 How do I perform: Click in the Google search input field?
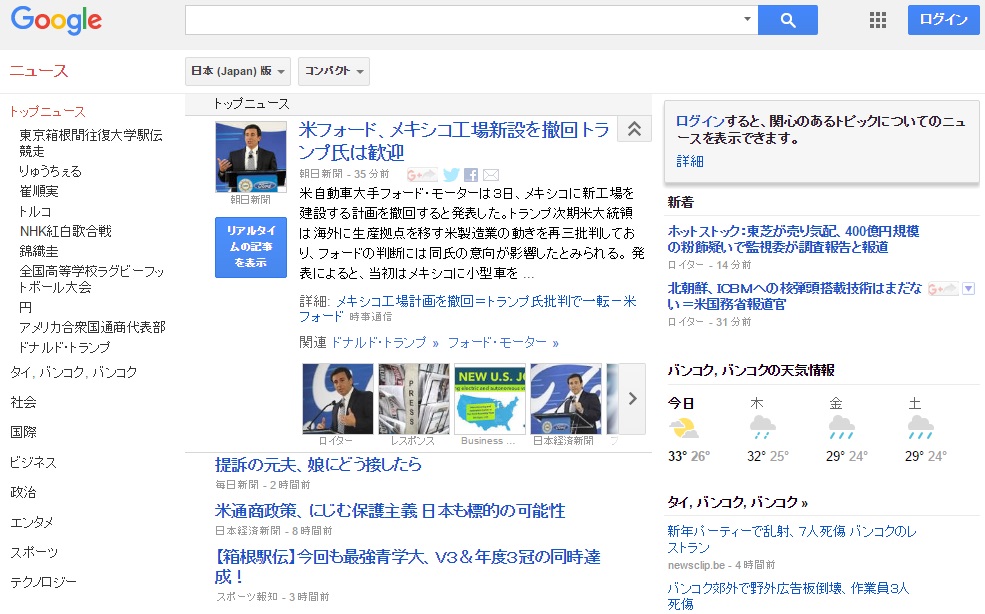coord(463,20)
